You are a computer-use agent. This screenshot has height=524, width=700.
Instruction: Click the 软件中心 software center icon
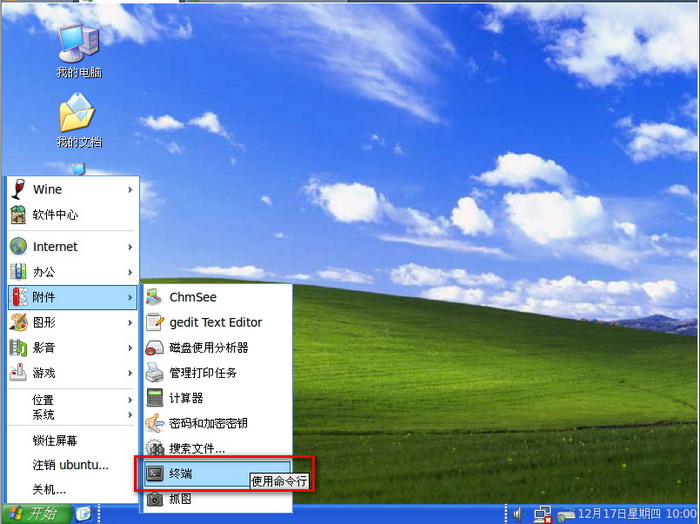18,215
